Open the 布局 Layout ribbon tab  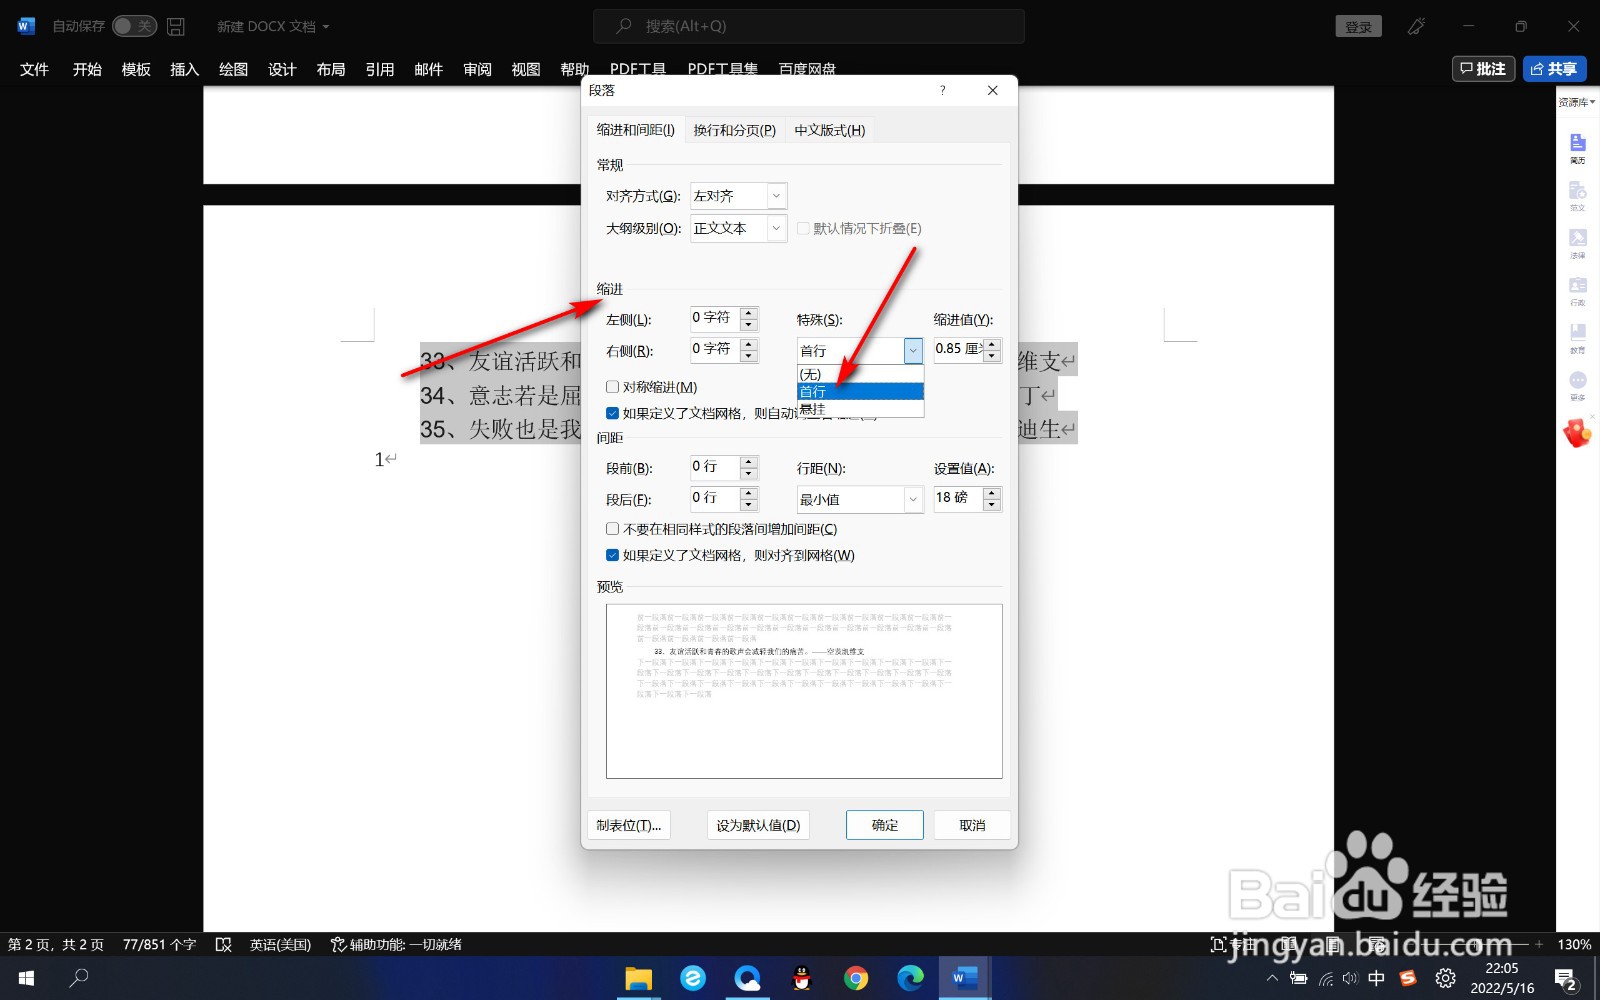click(x=331, y=69)
